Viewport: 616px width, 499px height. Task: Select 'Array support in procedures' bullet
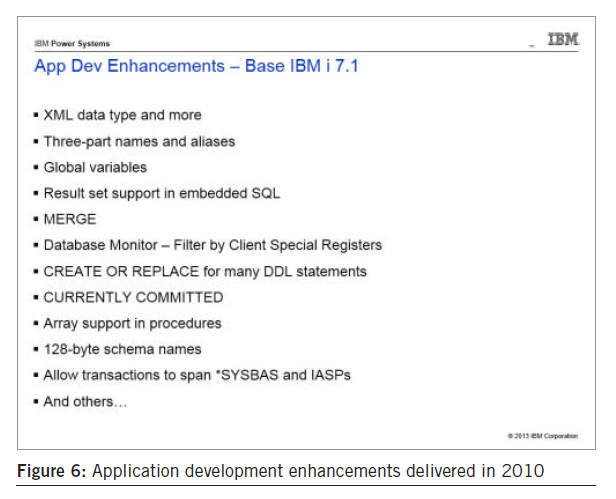coord(132,323)
